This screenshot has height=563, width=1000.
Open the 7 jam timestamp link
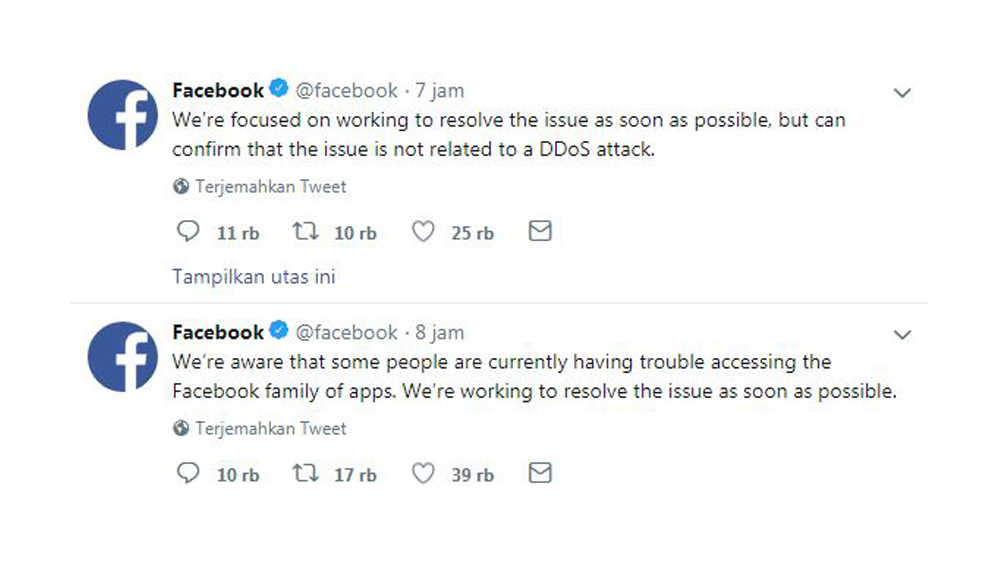[440, 91]
